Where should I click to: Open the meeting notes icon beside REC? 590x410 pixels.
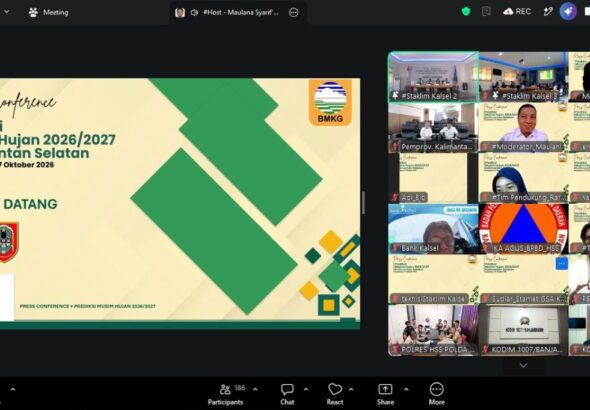[x=486, y=12]
